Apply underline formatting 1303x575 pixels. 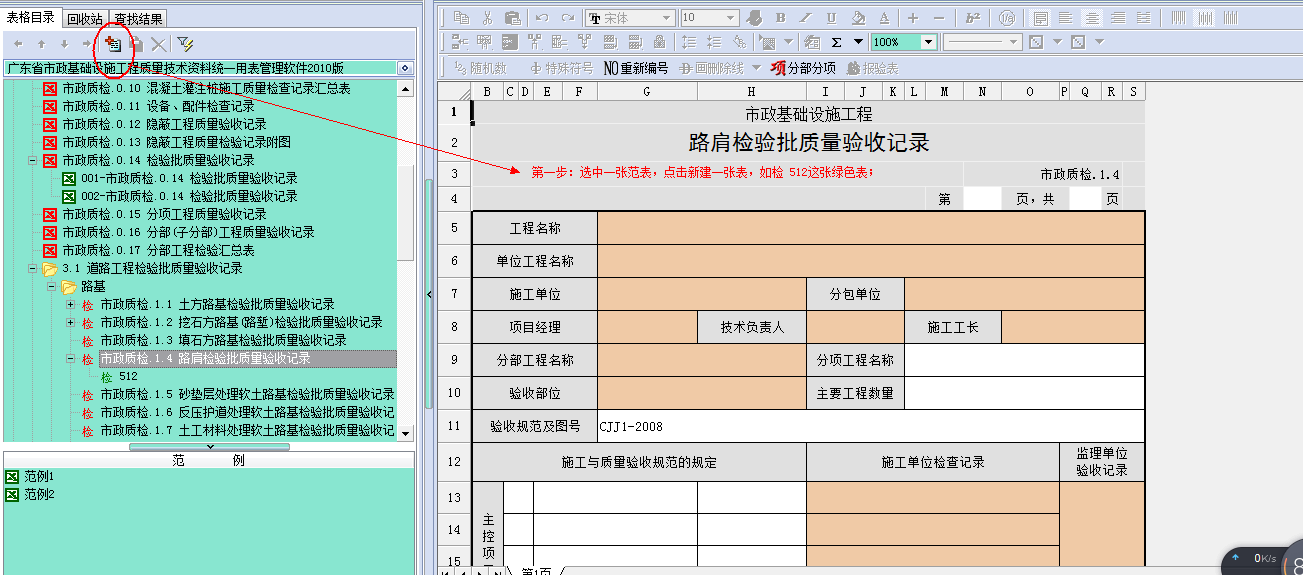coord(831,18)
